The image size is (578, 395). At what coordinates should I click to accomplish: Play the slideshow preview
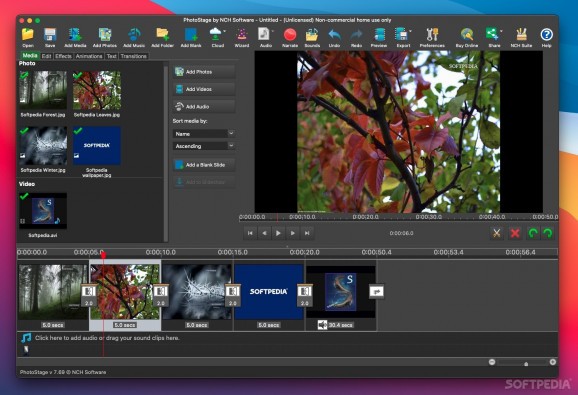point(278,233)
